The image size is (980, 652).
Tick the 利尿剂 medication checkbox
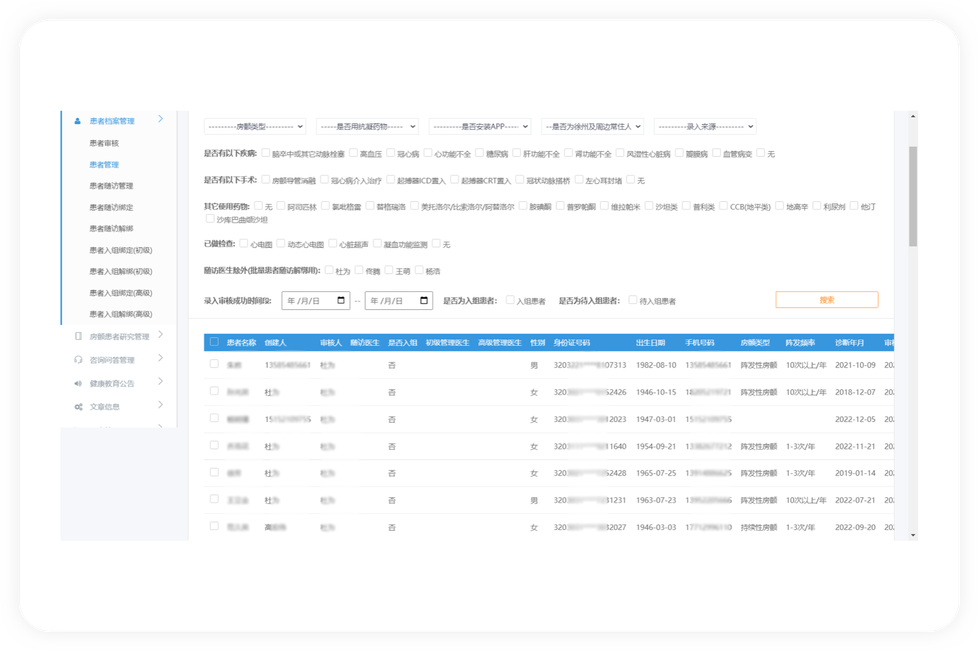pos(817,206)
